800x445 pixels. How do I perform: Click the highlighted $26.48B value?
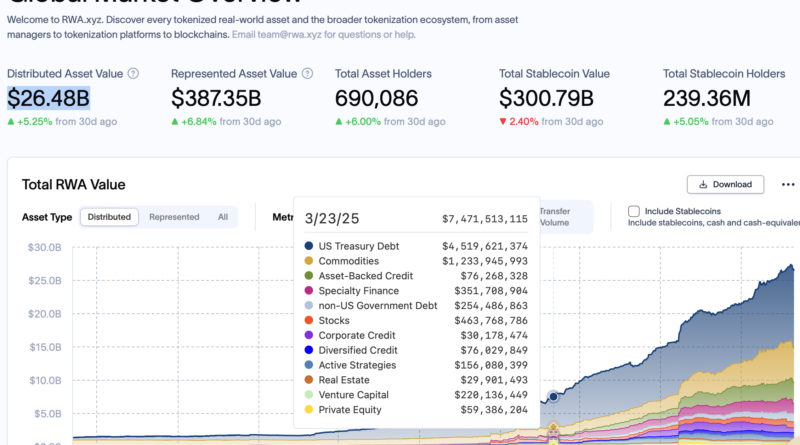(x=49, y=98)
